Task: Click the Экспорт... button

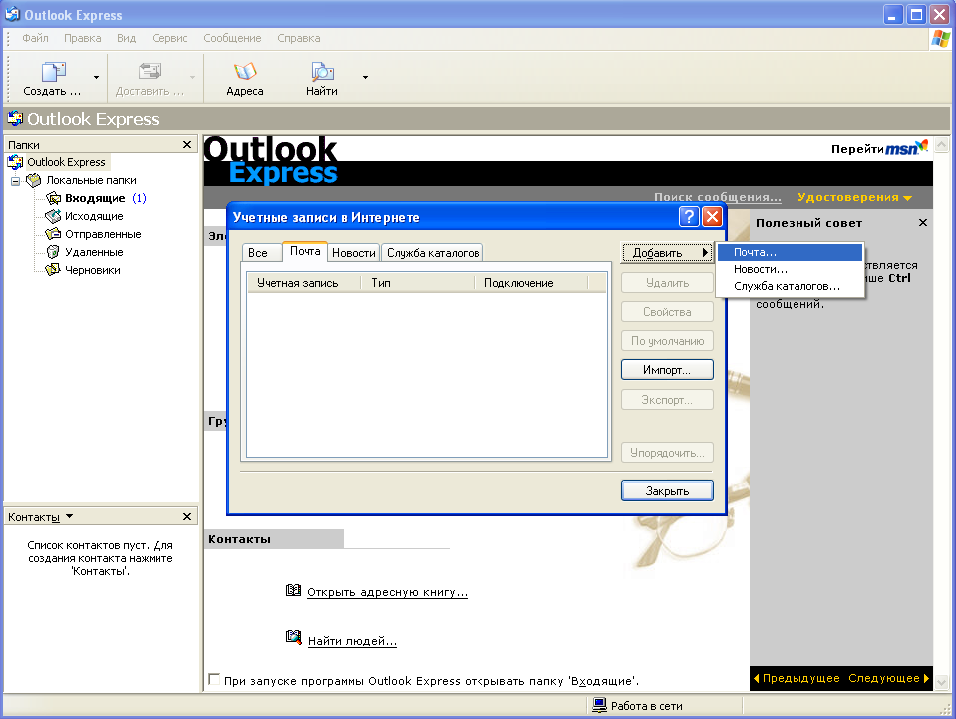Action: tap(667, 400)
